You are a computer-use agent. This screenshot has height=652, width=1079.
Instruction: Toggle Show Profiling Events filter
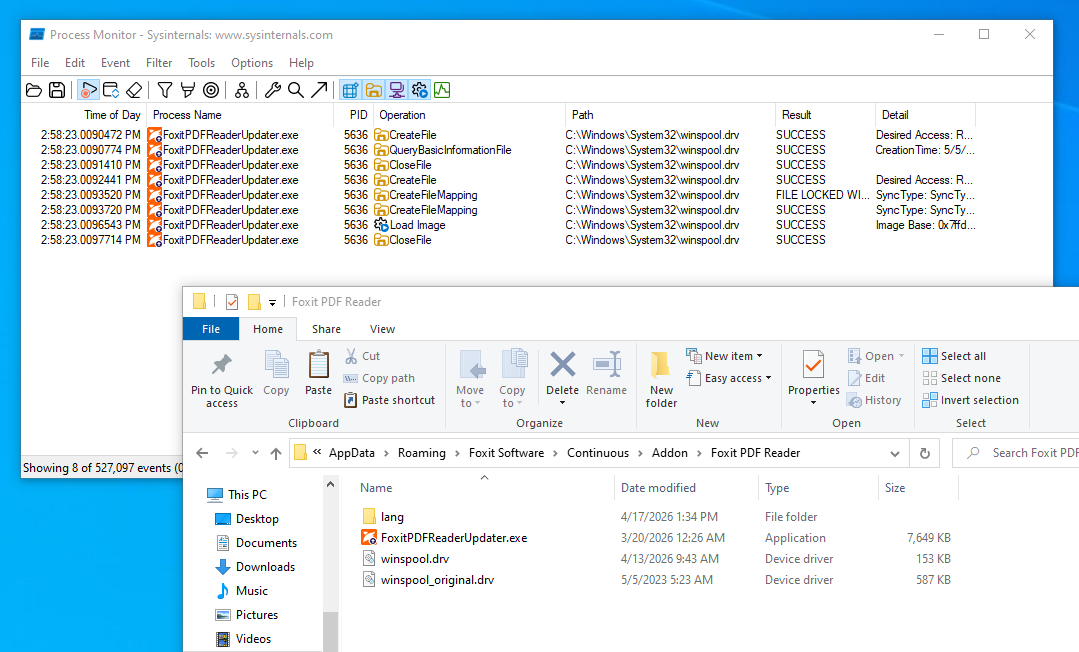[442, 90]
